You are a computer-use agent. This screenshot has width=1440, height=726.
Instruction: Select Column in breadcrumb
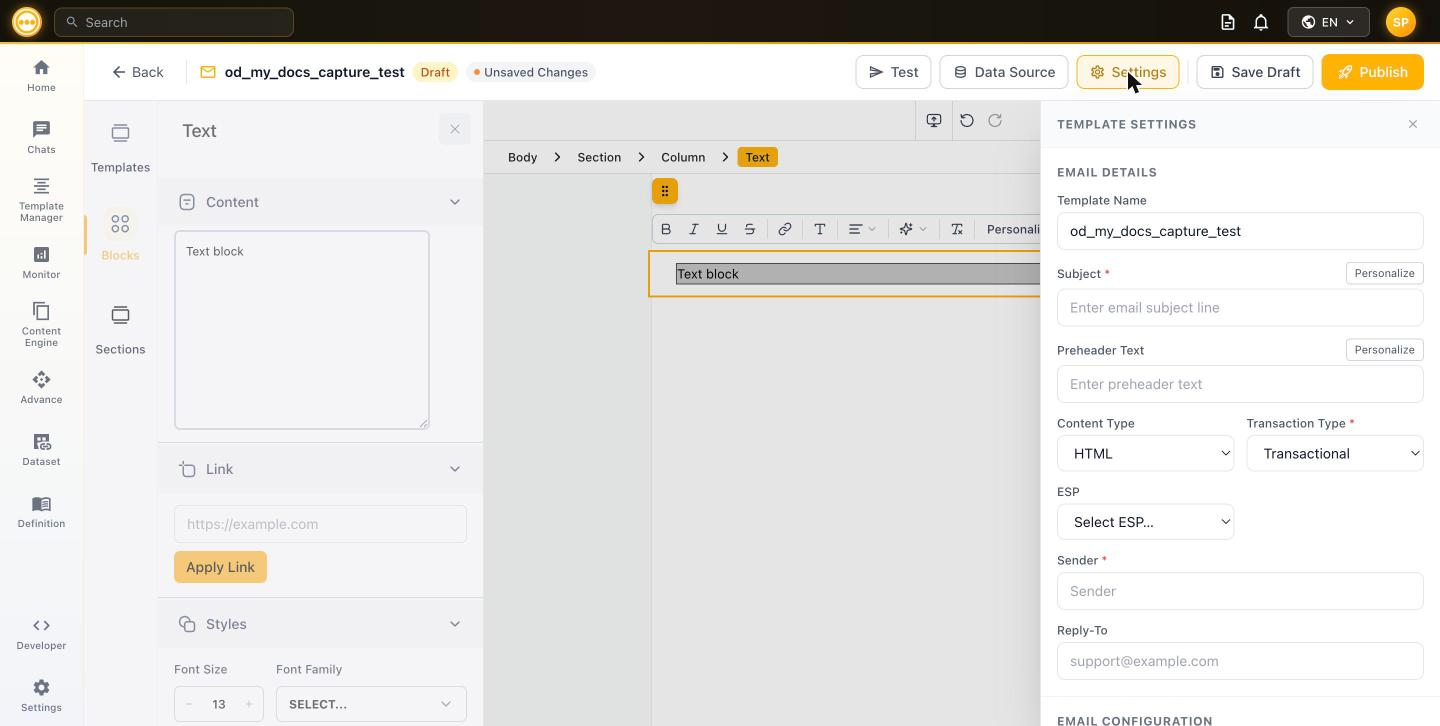pos(683,157)
